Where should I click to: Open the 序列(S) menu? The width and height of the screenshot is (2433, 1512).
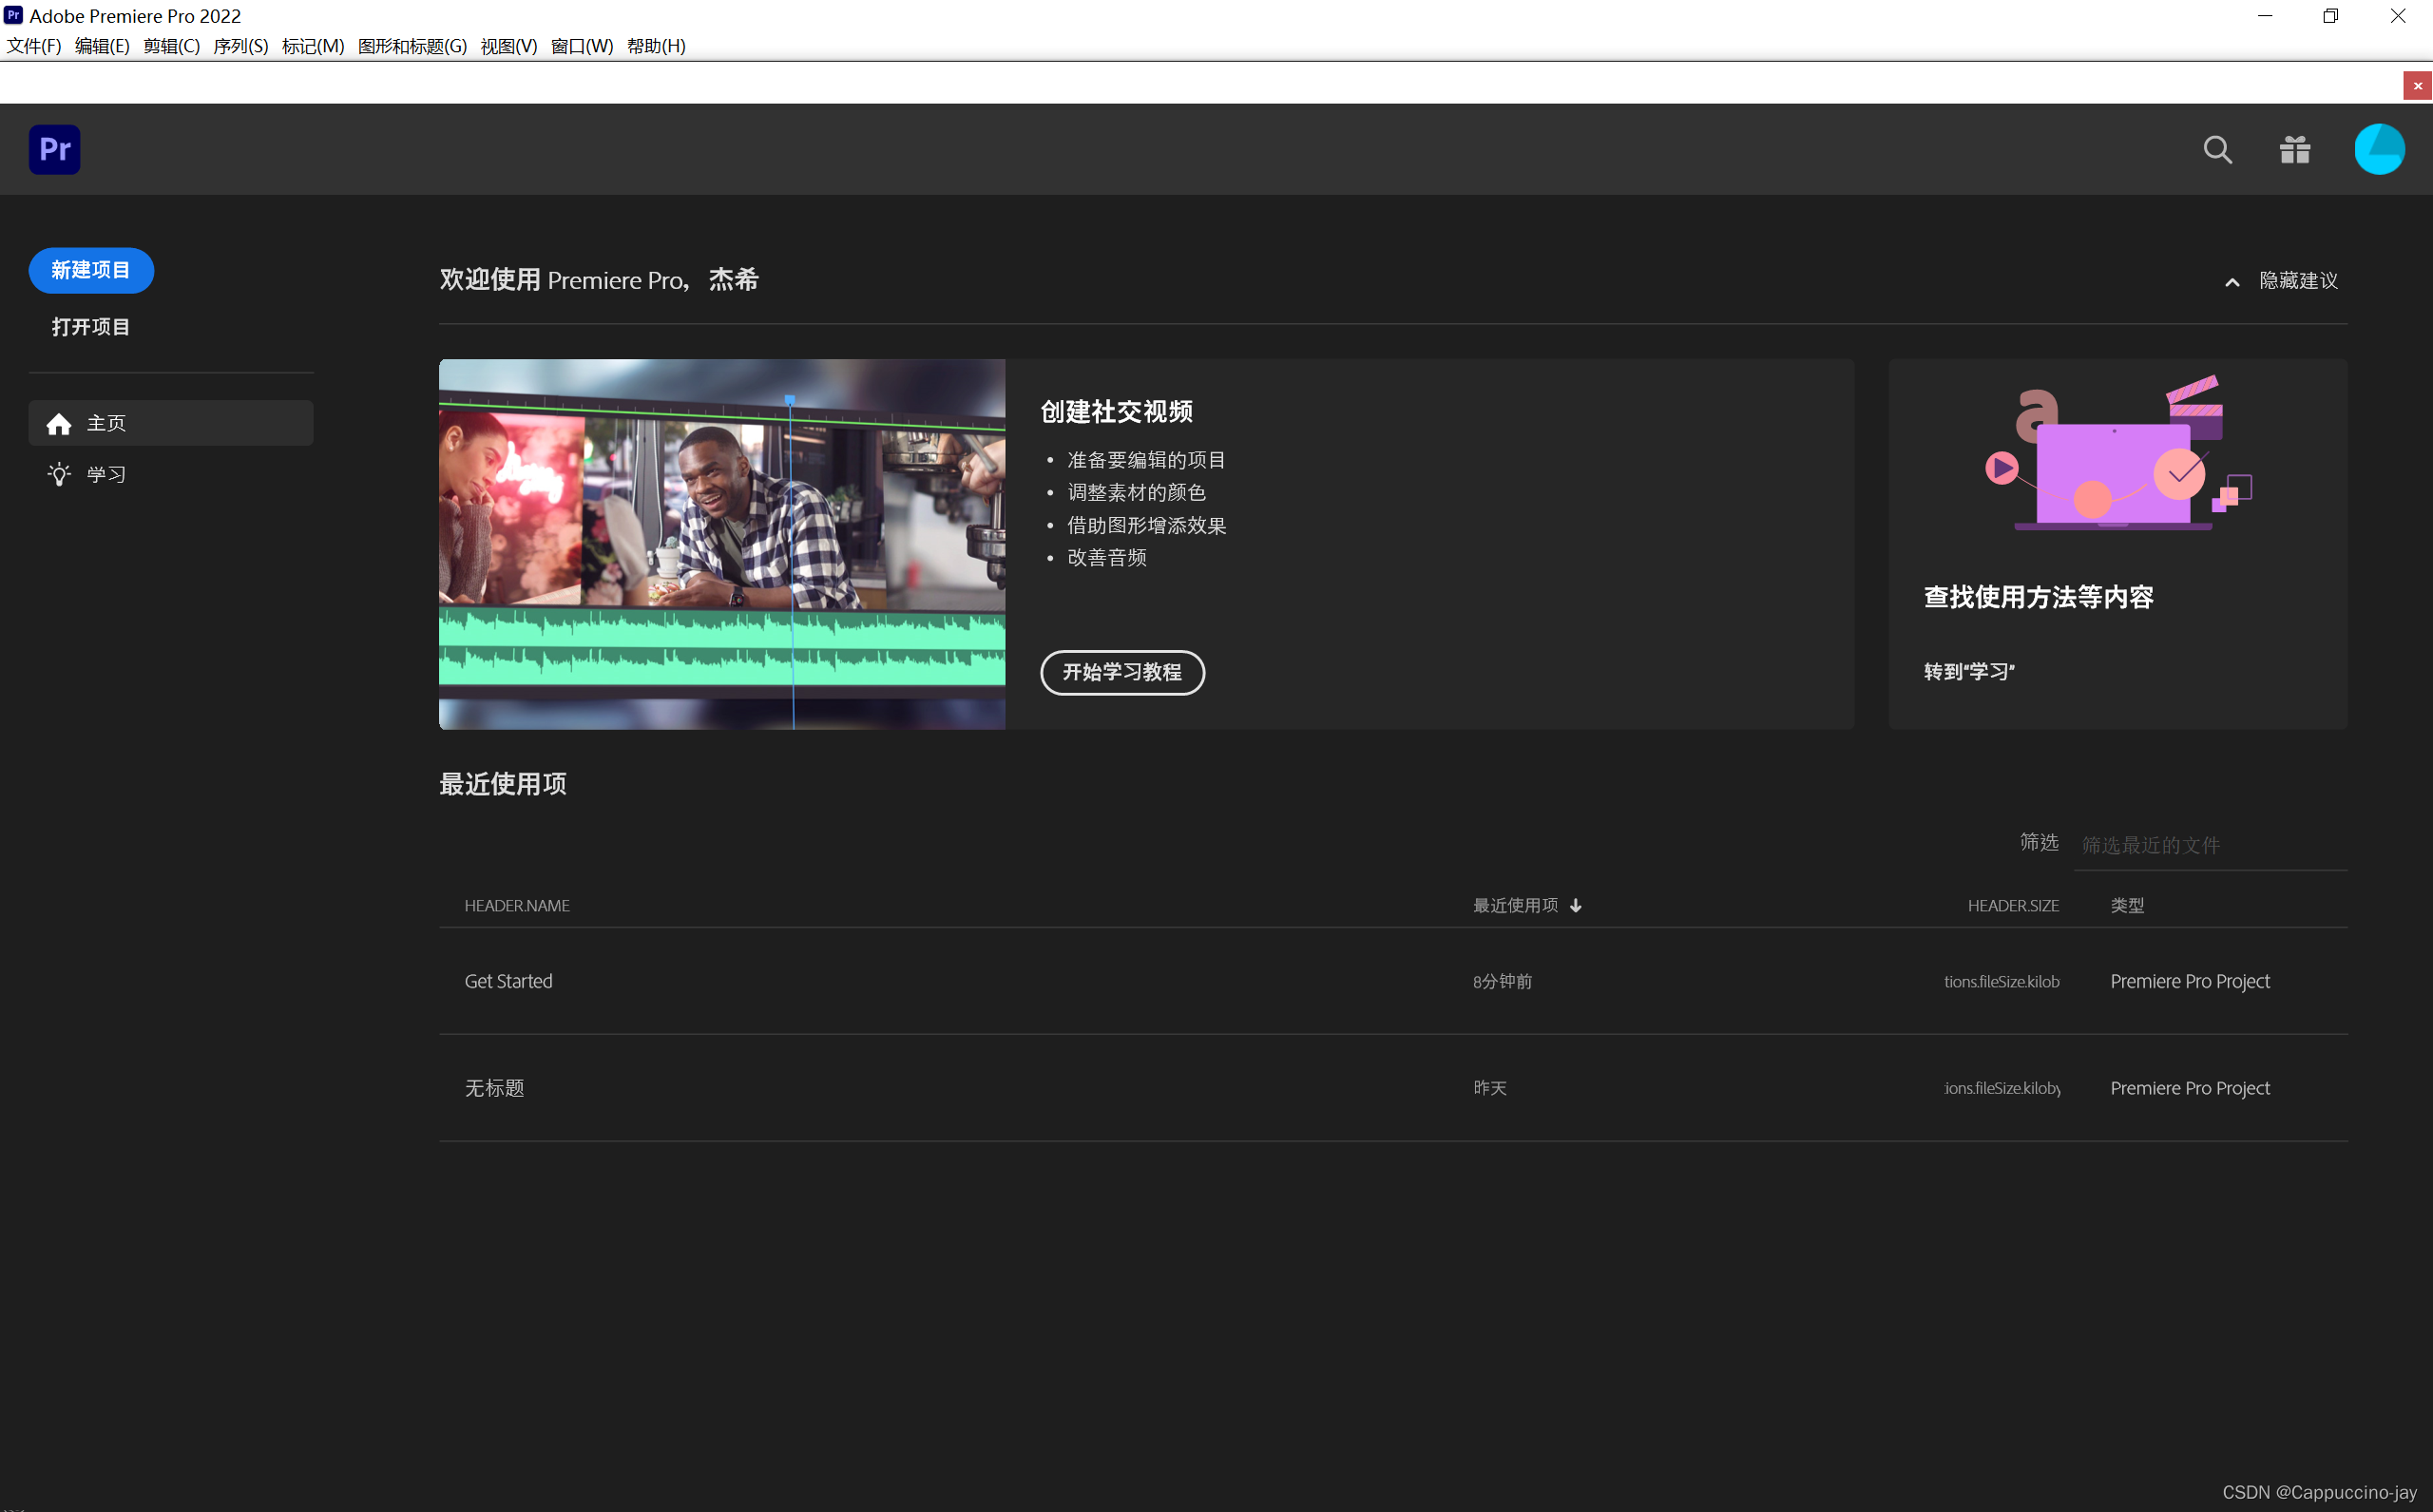pos(240,46)
